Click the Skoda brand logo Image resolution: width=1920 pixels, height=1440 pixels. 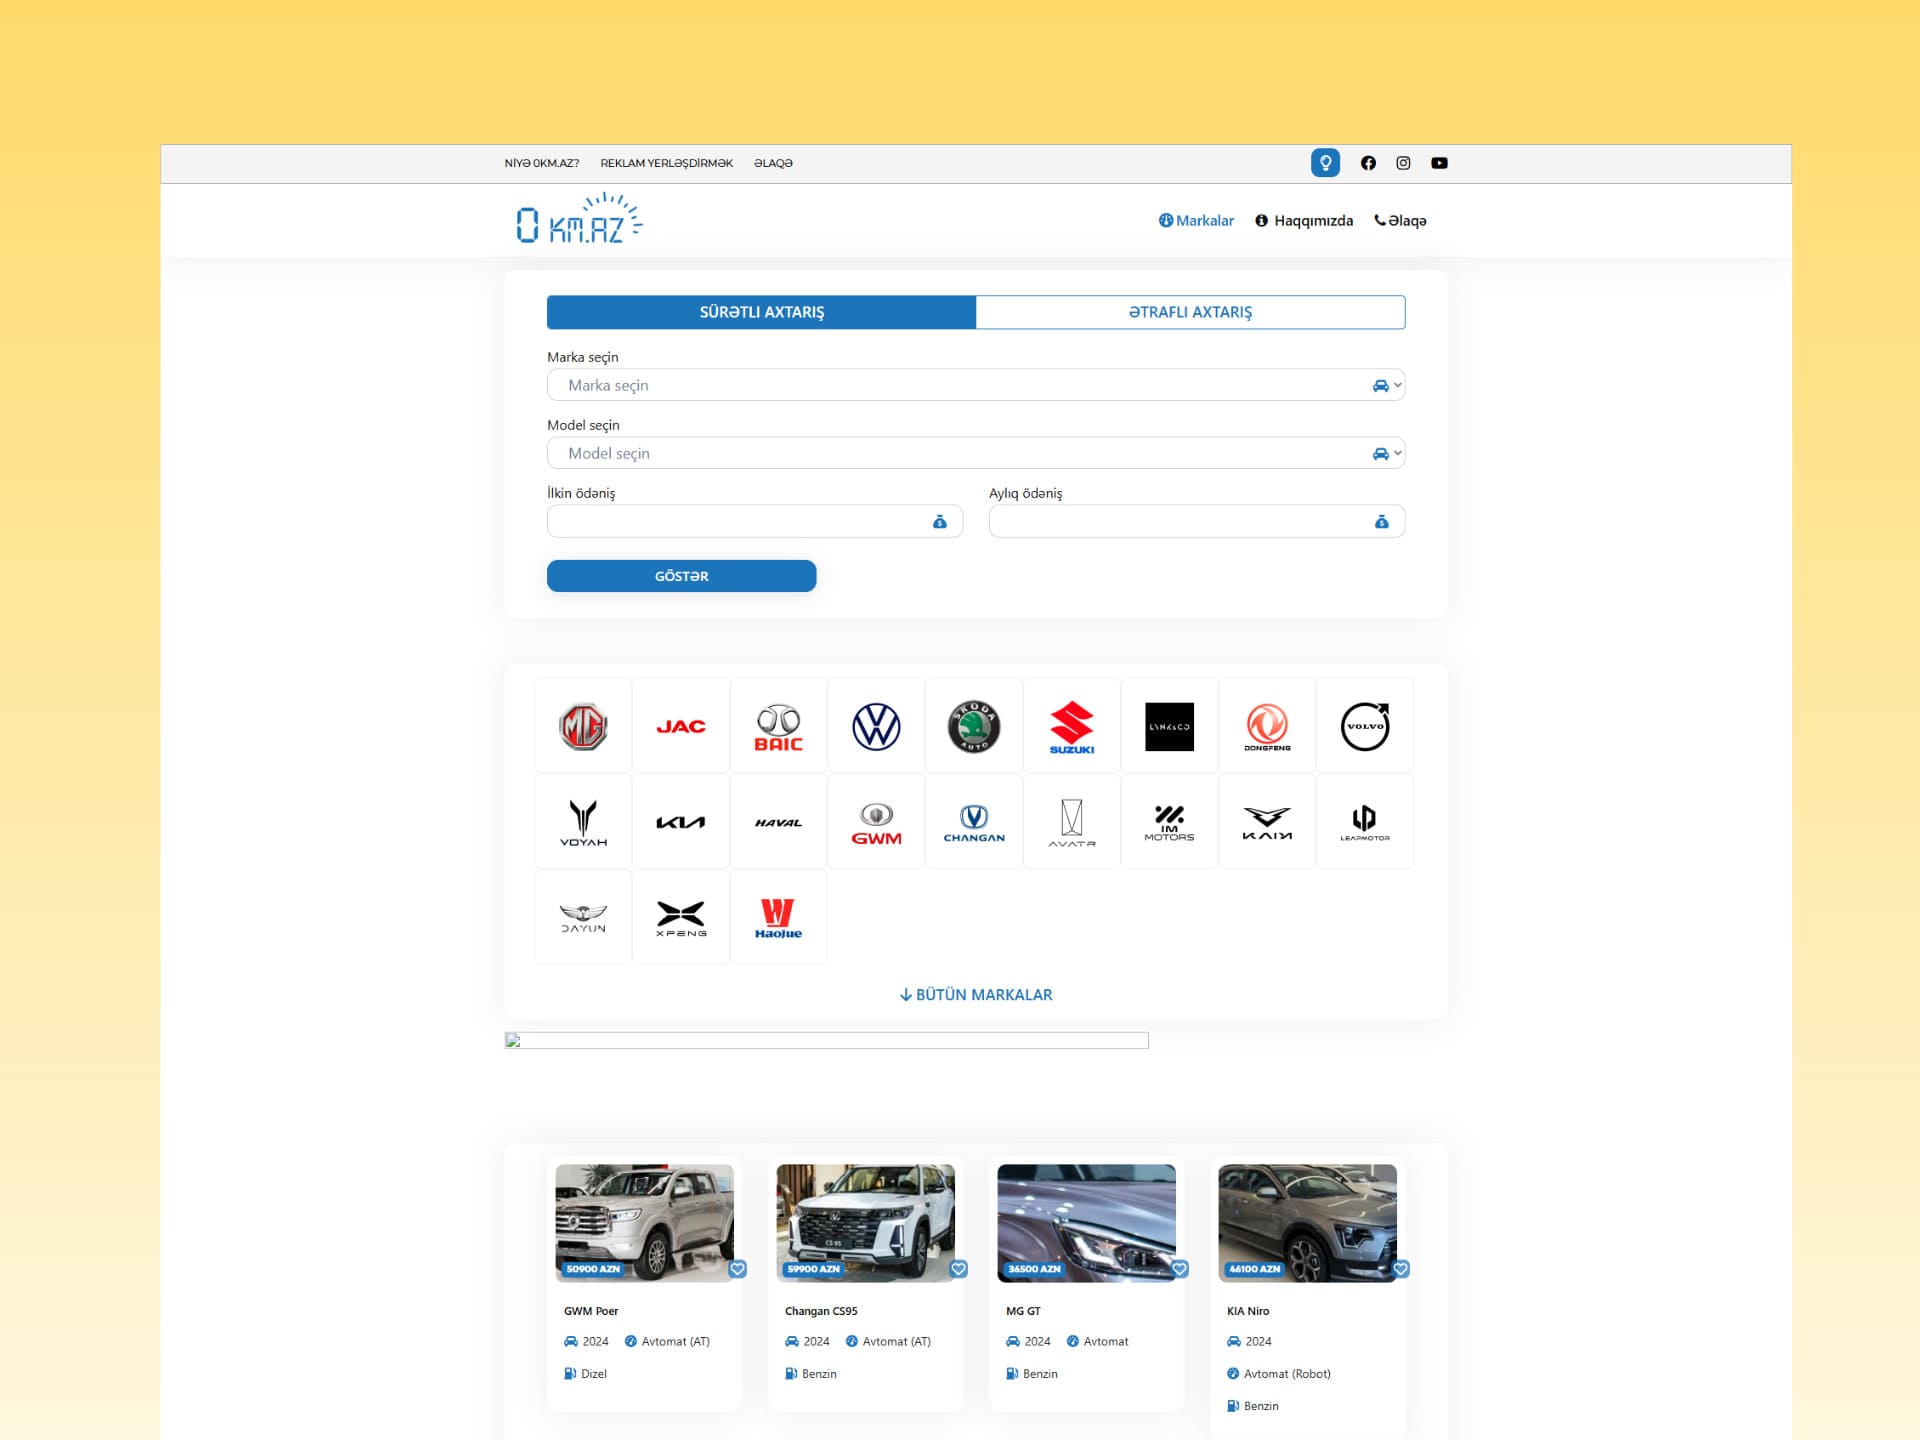click(x=974, y=726)
